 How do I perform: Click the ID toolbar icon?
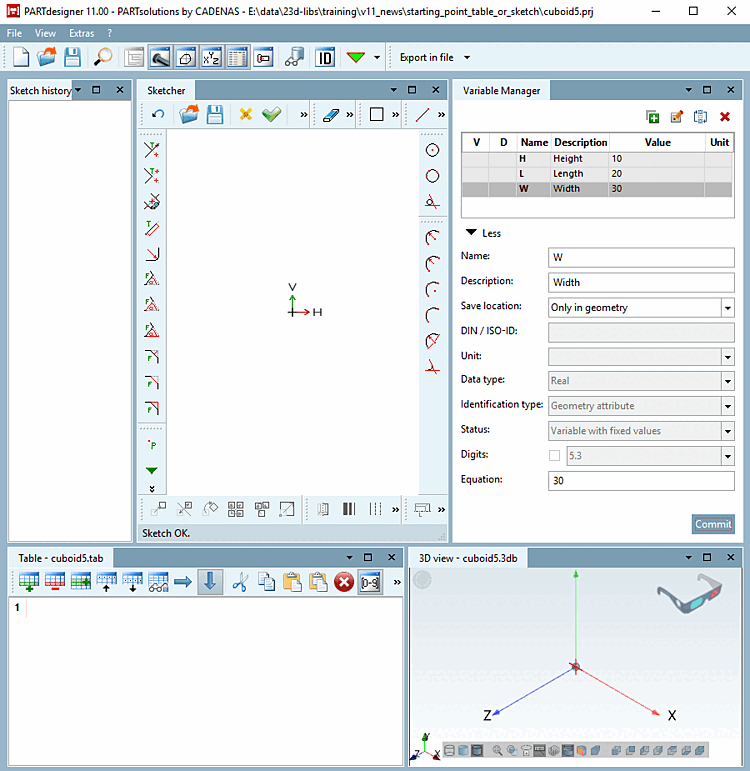click(x=325, y=58)
